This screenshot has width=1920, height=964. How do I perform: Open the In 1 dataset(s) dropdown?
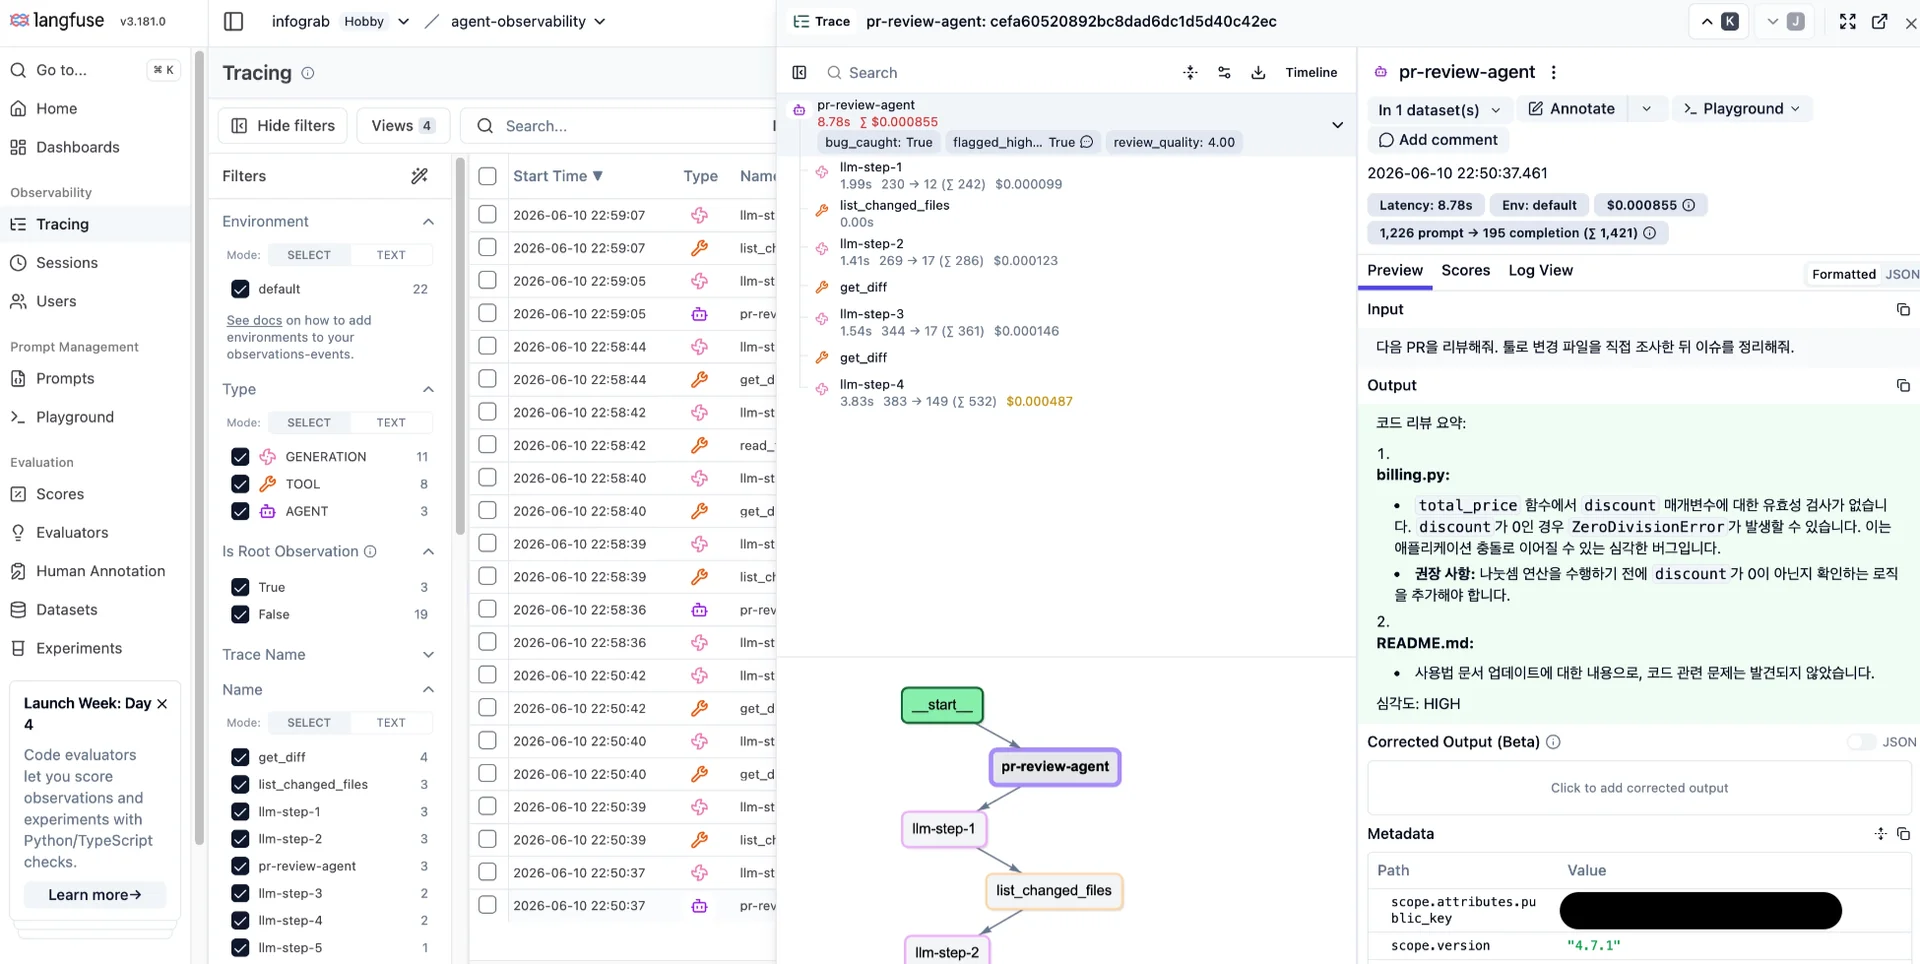1439,109
